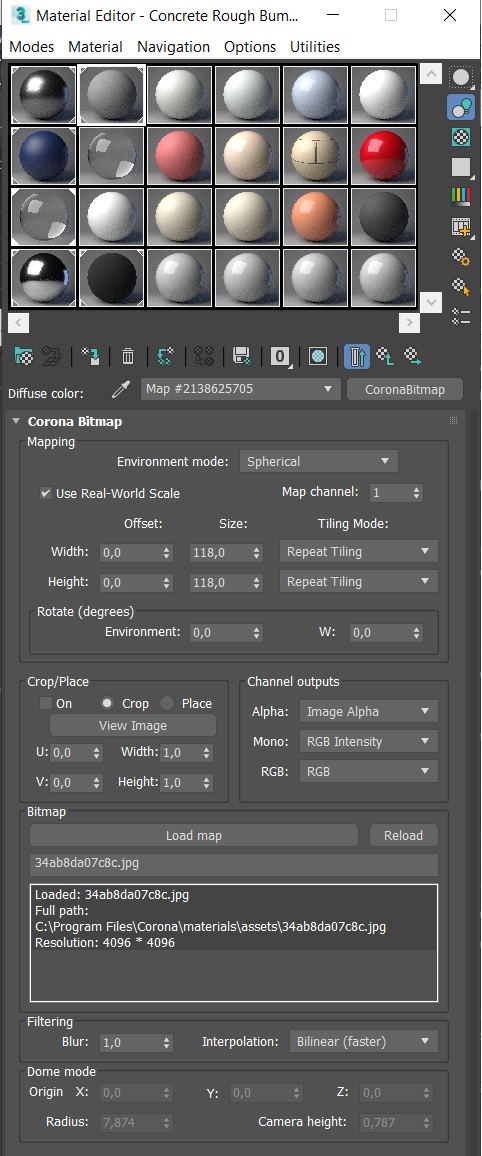Click the Load map button
The image size is (482, 1156).
tap(194, 835)
